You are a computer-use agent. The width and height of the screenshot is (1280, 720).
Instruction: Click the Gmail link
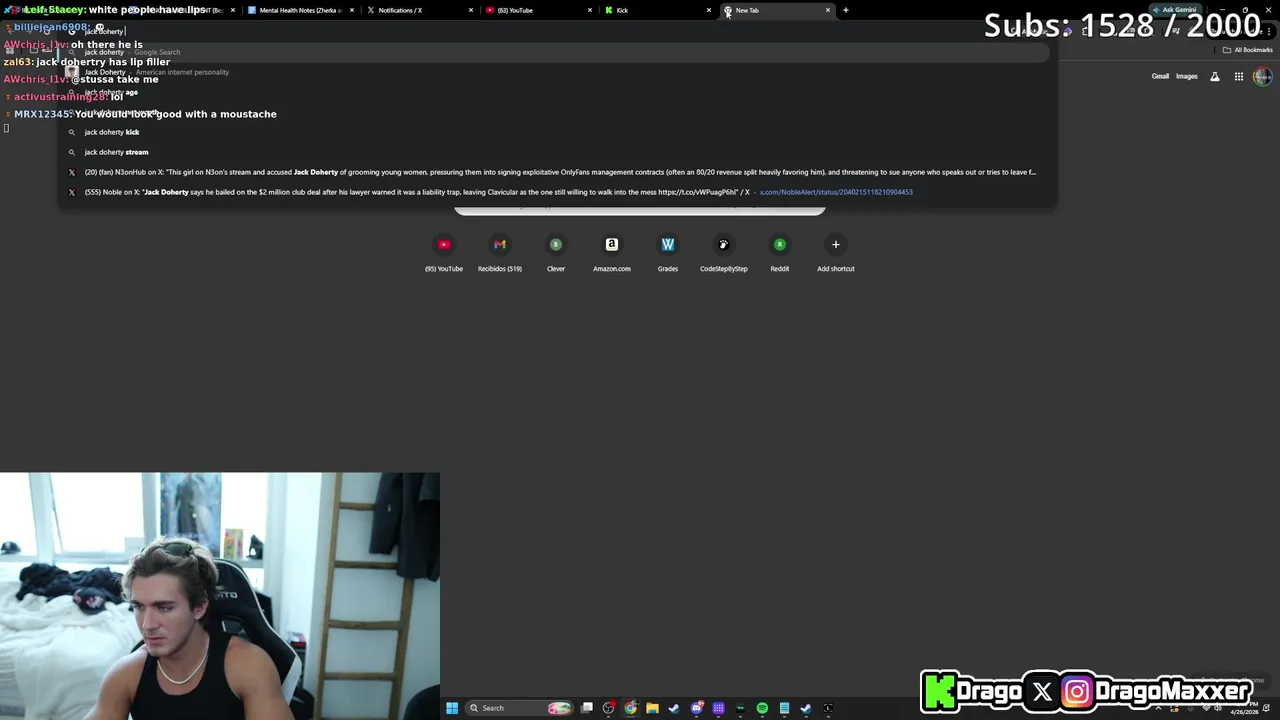tap(1160, 76)
